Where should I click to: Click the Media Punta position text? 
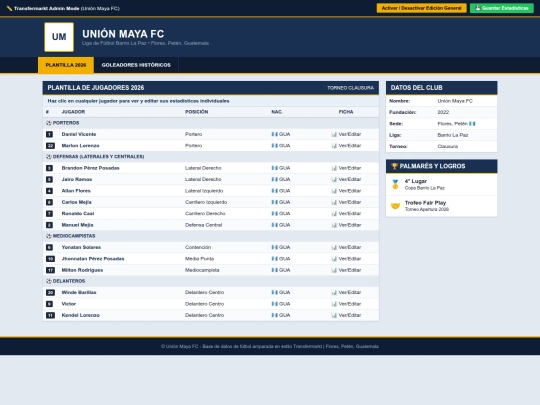click(x=199, y=259)
